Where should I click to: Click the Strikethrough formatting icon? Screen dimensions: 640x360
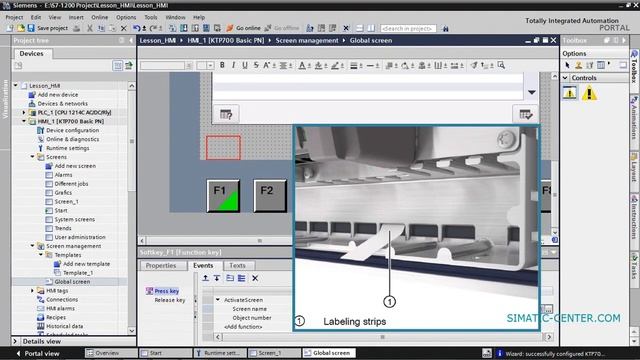pyautogui.click(x=256, y=65)
